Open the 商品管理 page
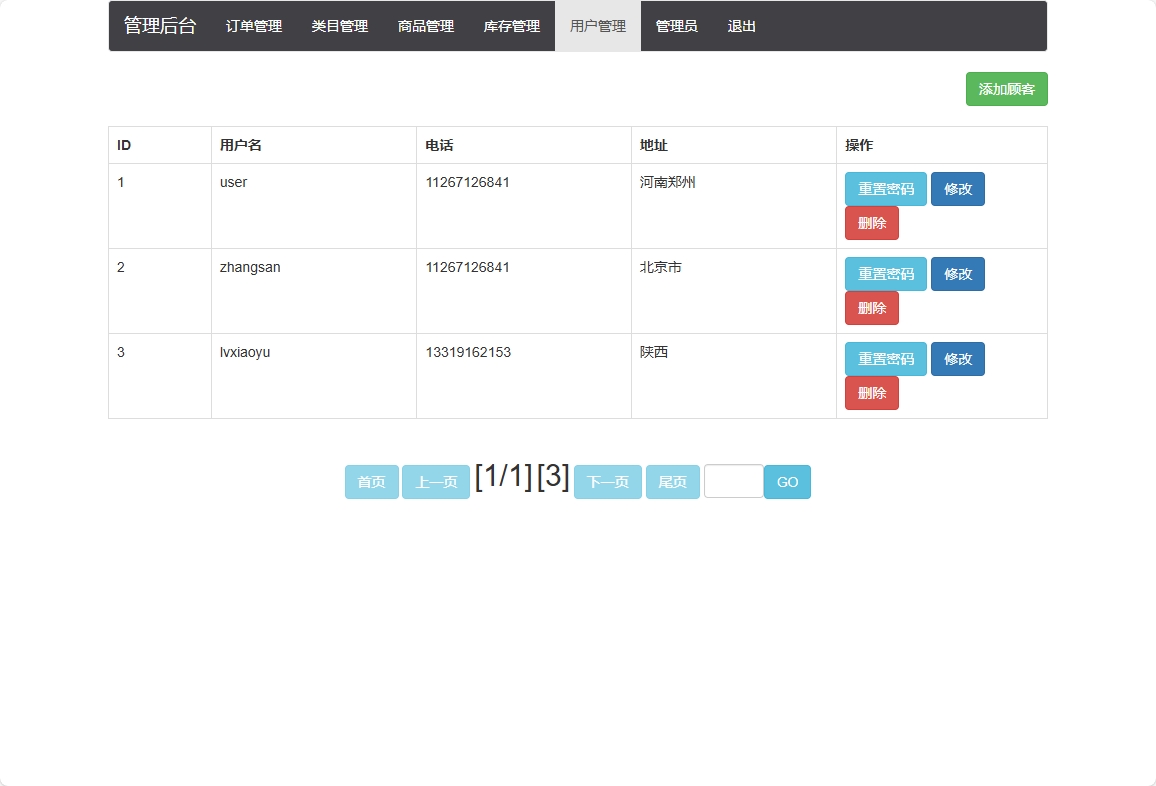Image resolution: width=1156 pixels, height=786 pixels. coord(426,26)
